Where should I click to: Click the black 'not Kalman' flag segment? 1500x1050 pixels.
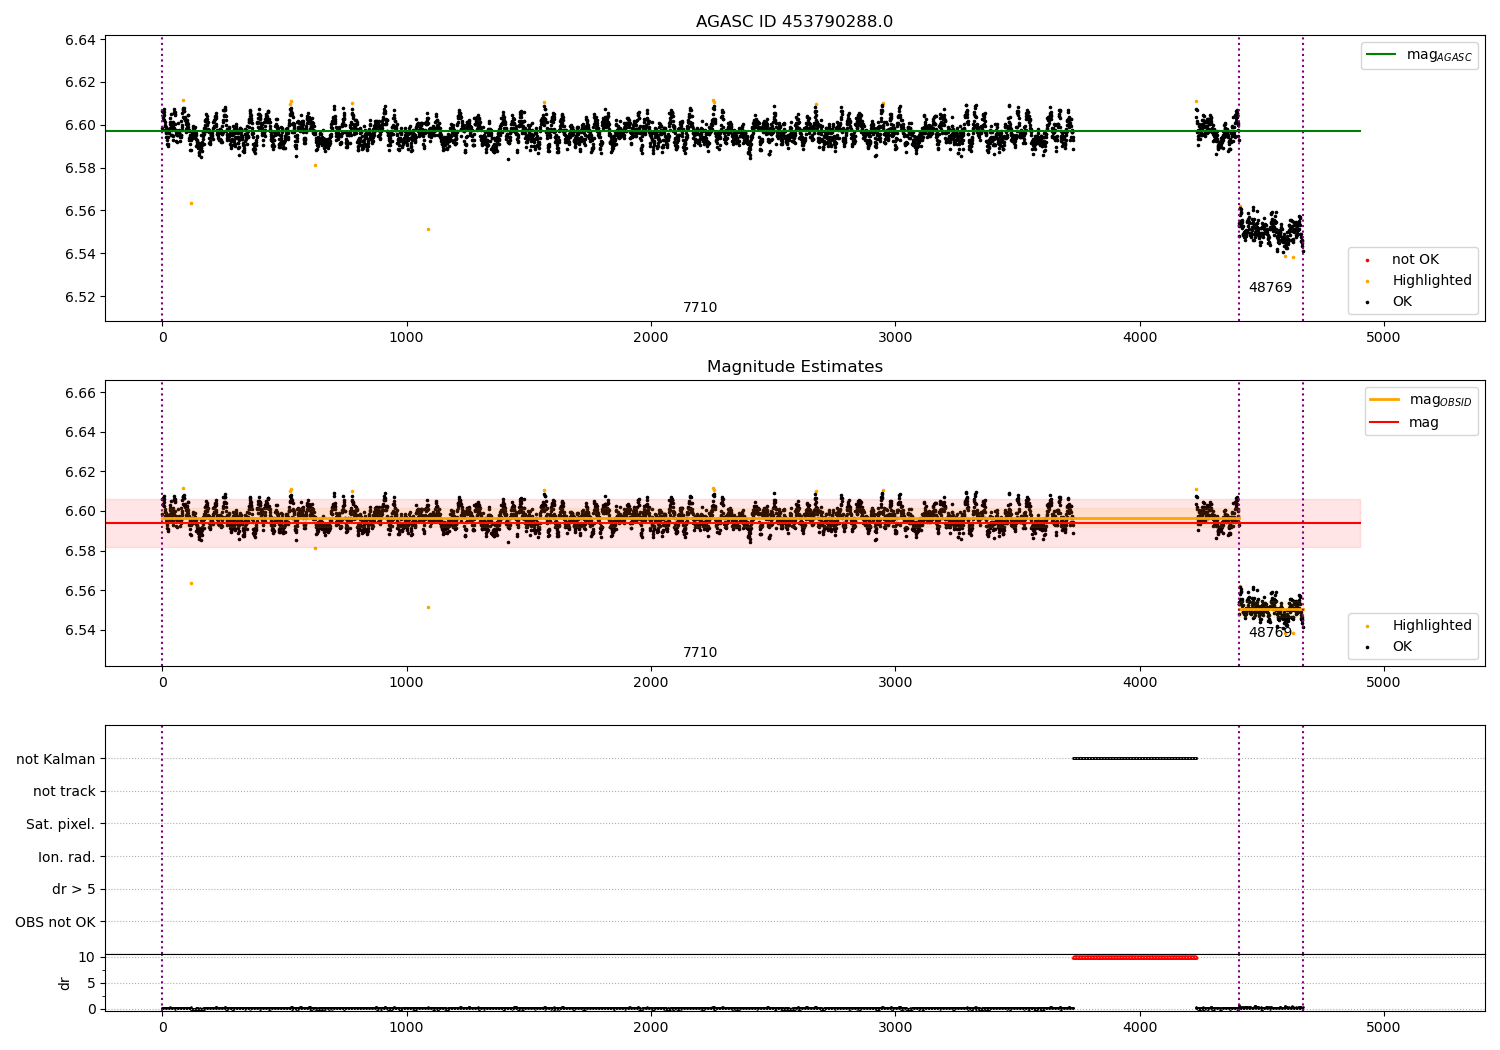(1135, 759)
